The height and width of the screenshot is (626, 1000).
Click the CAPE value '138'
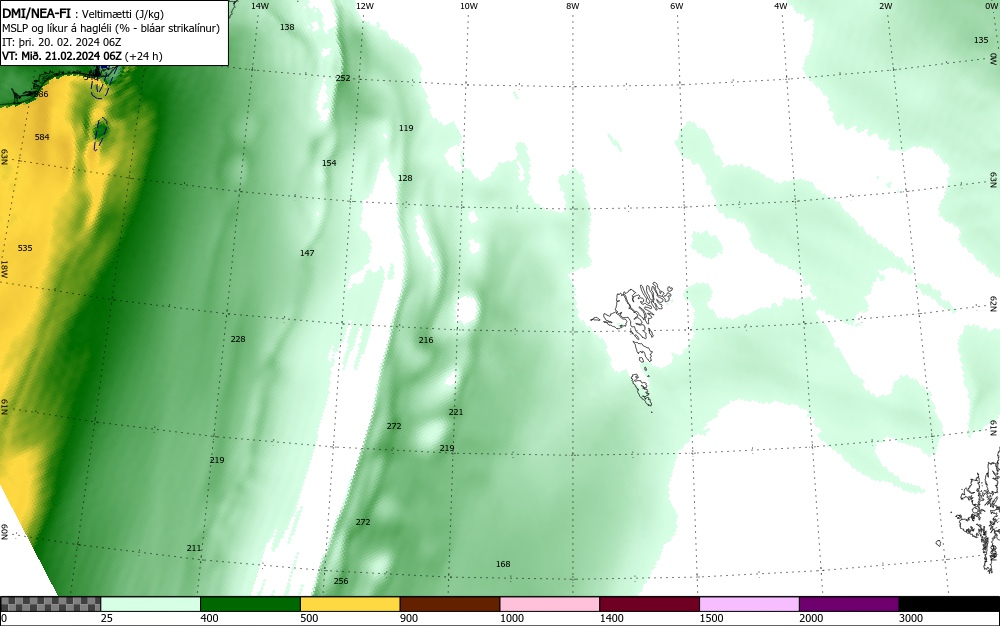click(287, 27)
